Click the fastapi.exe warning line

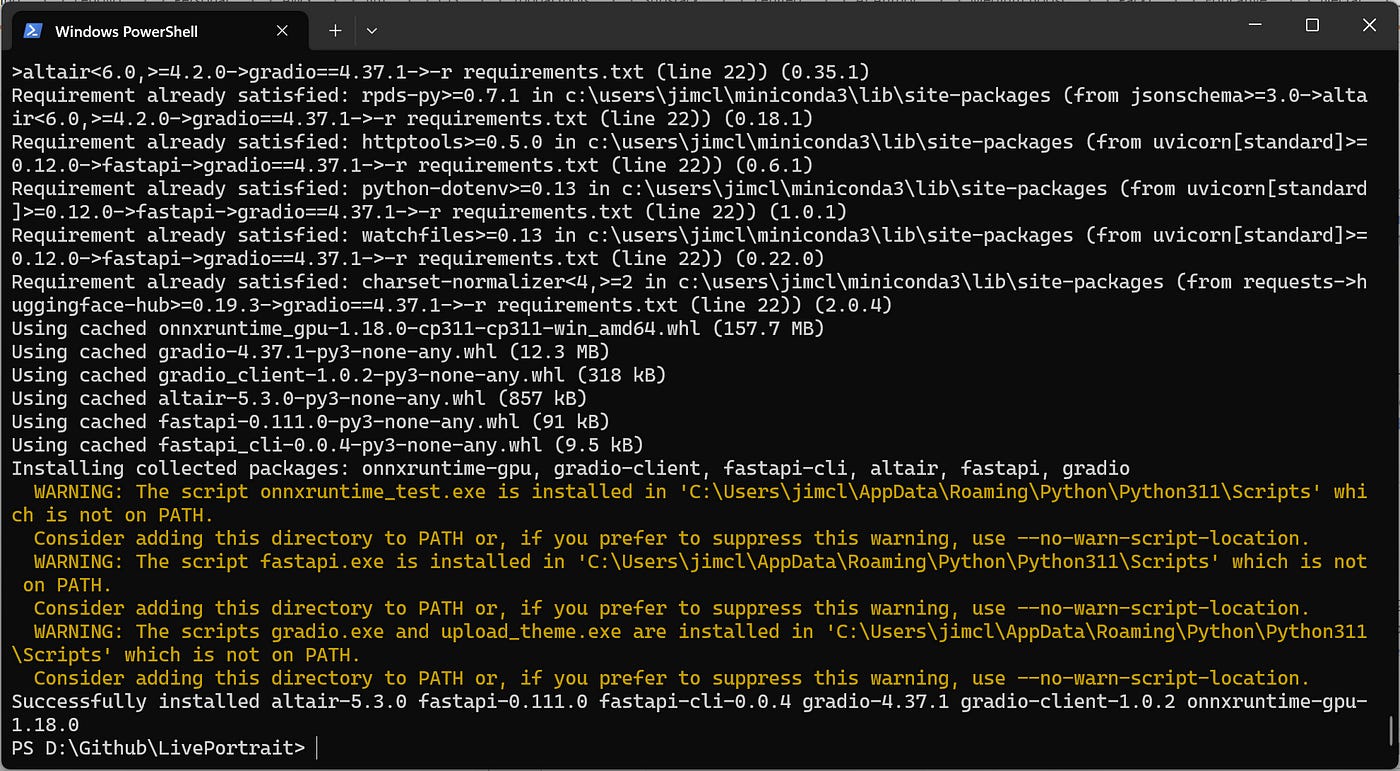(x=689, y=573)
